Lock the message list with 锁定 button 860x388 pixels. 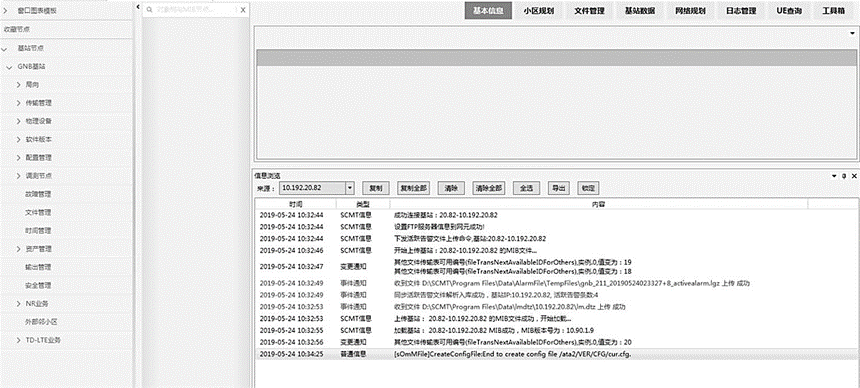click(x=589, y=188)
